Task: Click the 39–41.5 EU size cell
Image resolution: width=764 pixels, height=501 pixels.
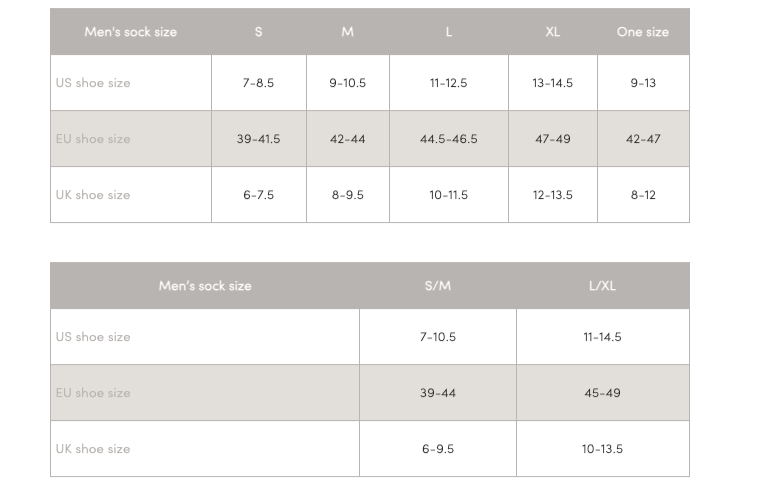Action: [x=259, y=139]
